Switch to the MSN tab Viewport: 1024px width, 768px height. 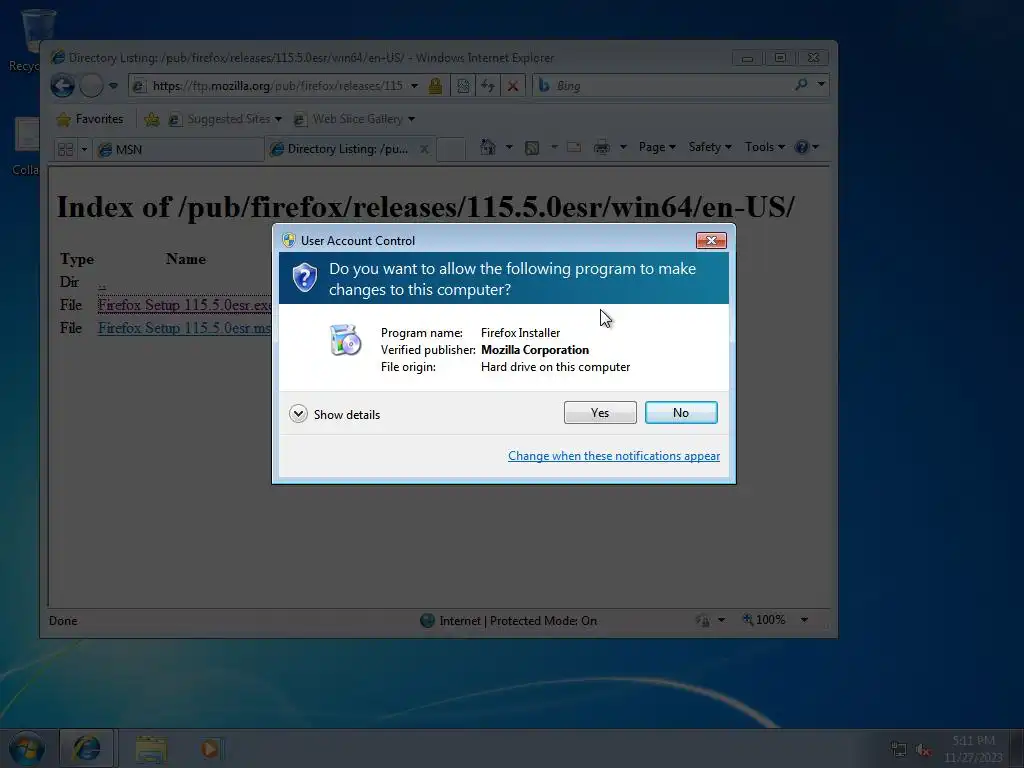pyautogui.click(x=178, y=150)
